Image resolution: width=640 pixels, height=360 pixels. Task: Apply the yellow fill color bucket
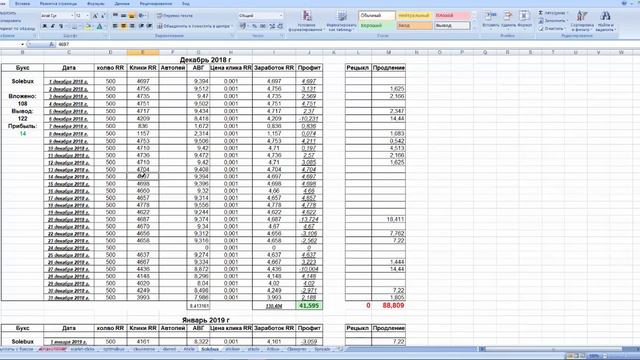pyautogui.click(x=88, y=26)
